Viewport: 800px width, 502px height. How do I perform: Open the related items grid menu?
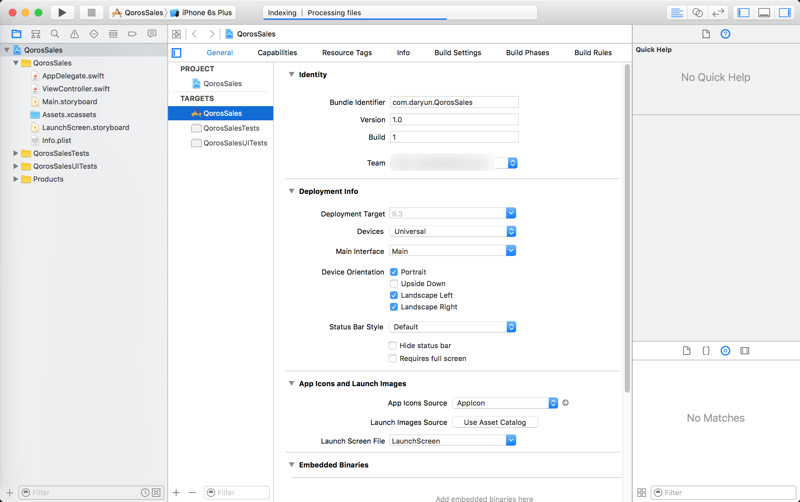pyautogui.click(x=177, y=34)
